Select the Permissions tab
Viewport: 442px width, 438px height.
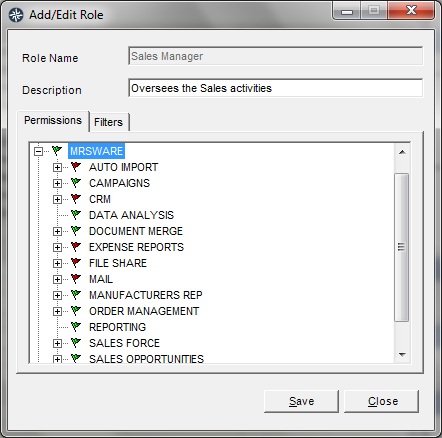tap(53, 120)
